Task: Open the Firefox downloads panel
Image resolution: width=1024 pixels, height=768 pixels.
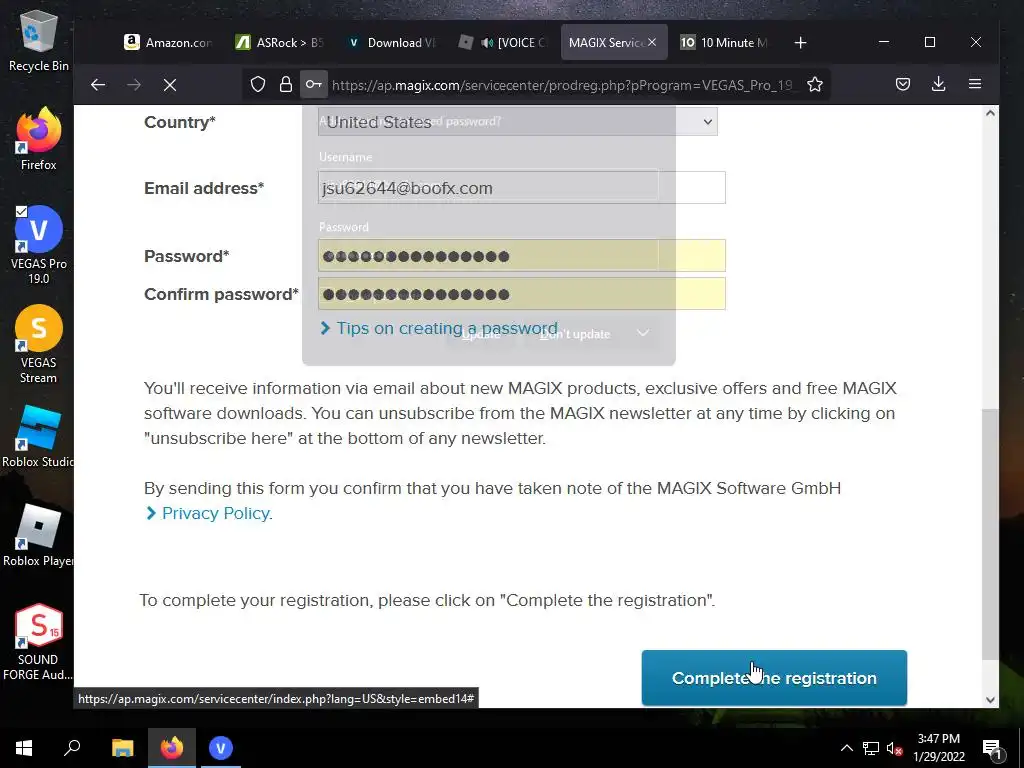Action: pos(938,84)
